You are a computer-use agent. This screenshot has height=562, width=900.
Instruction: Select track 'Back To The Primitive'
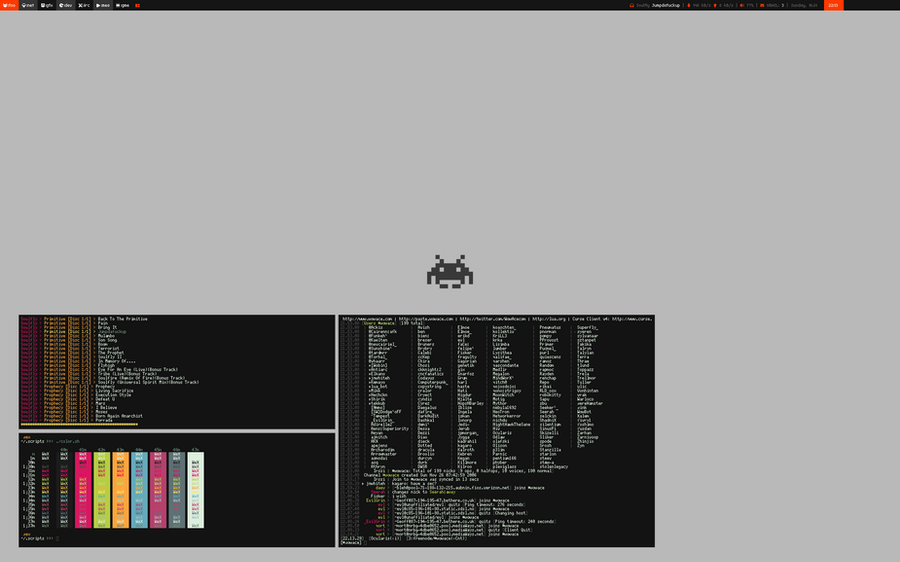point(123,319)
